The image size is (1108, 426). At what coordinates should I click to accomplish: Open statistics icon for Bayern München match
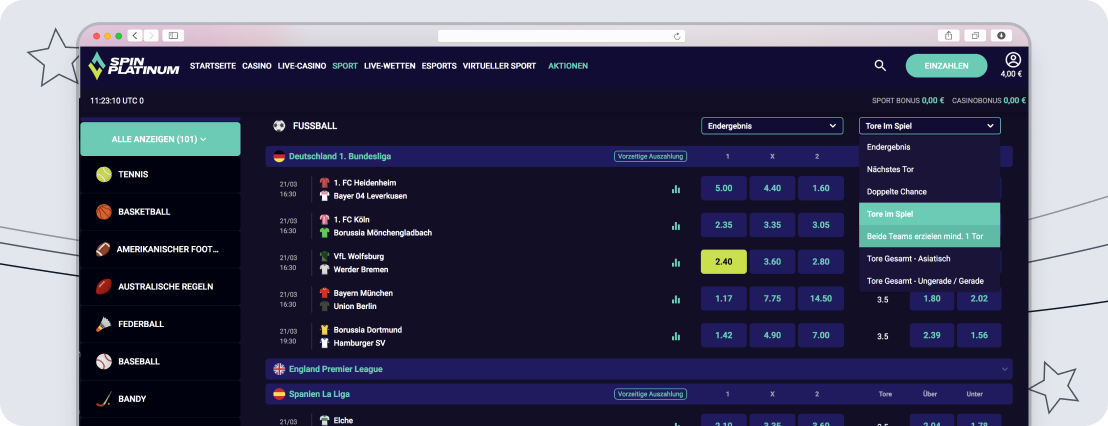[676, 299]
